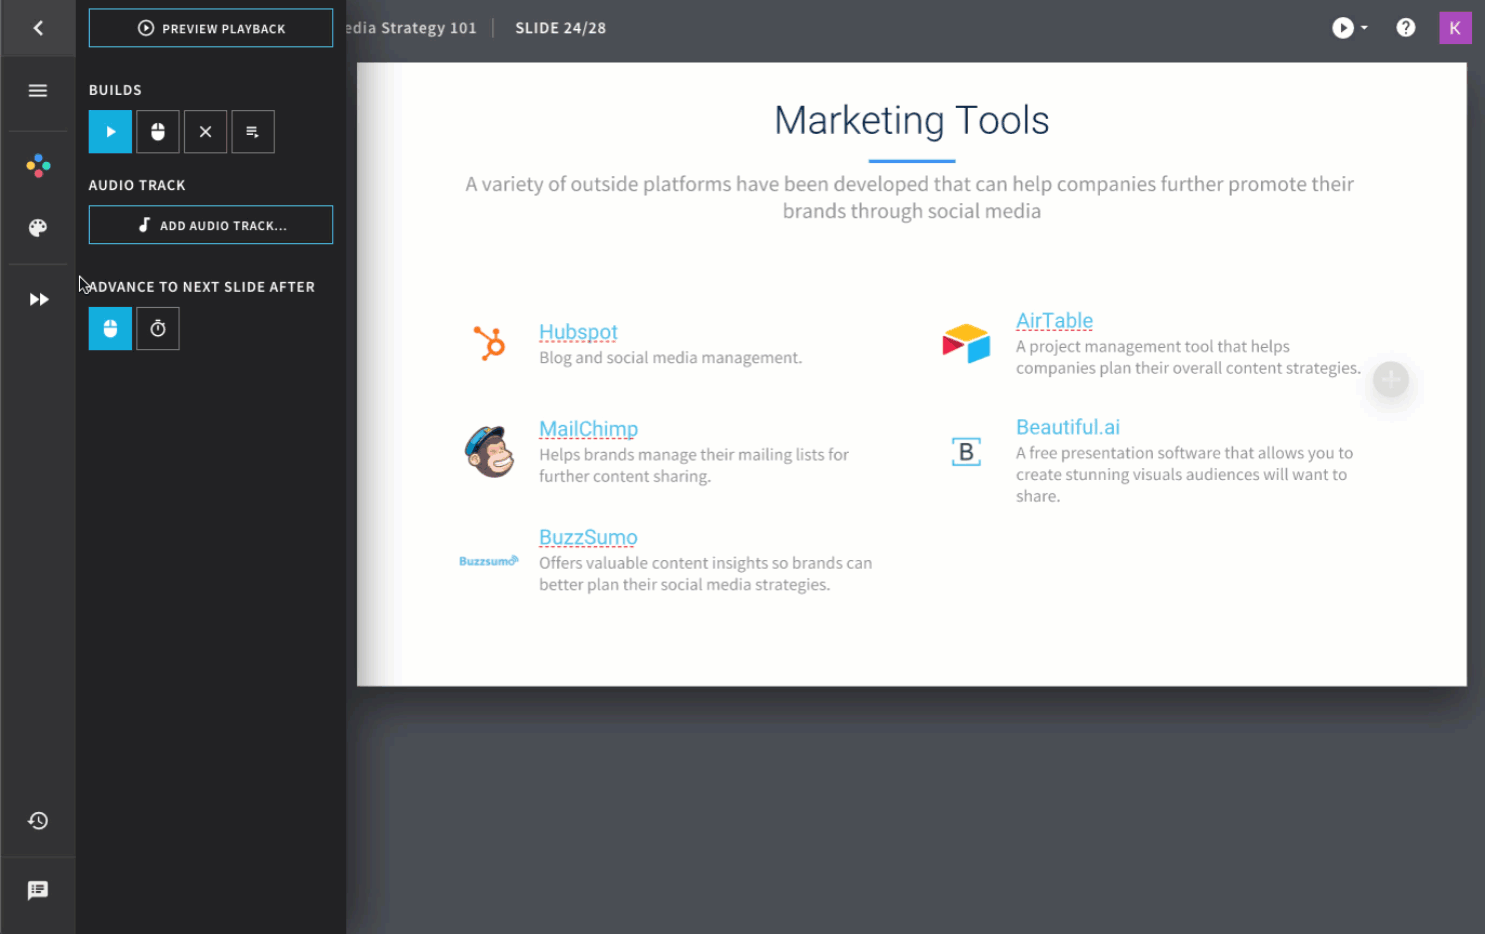Viewport: 1485px width, 934px height.
Task: Disable builds with the X option
Action: (205, 132)
